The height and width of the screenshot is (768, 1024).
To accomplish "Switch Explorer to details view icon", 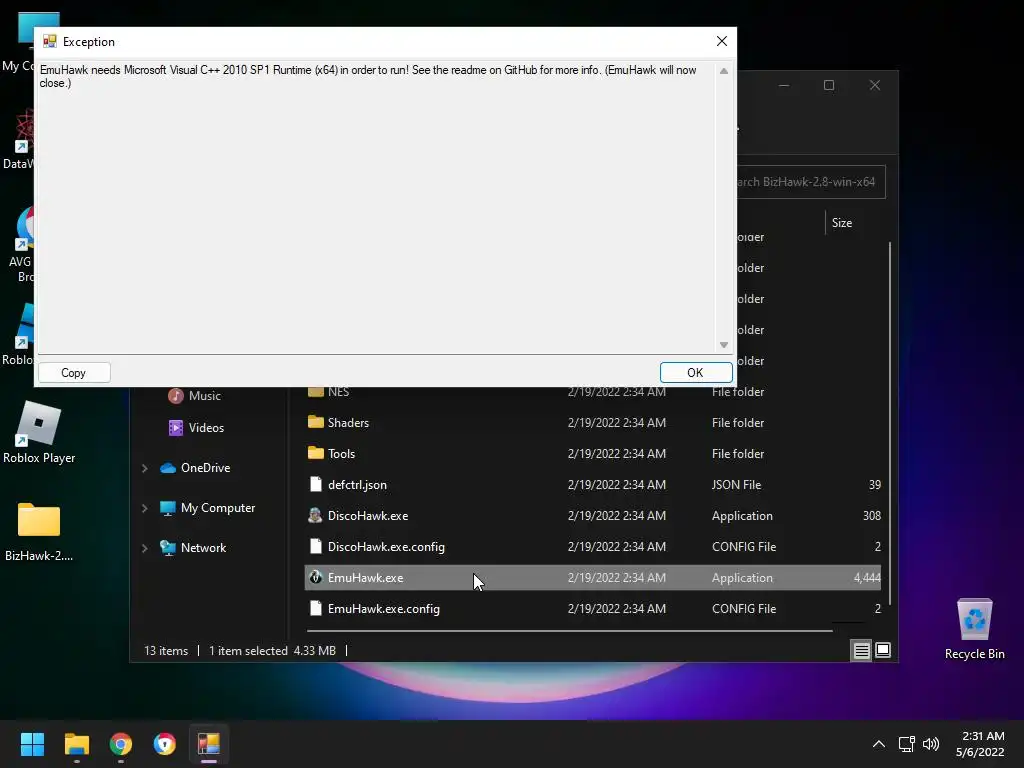I will tap(861, 650).
